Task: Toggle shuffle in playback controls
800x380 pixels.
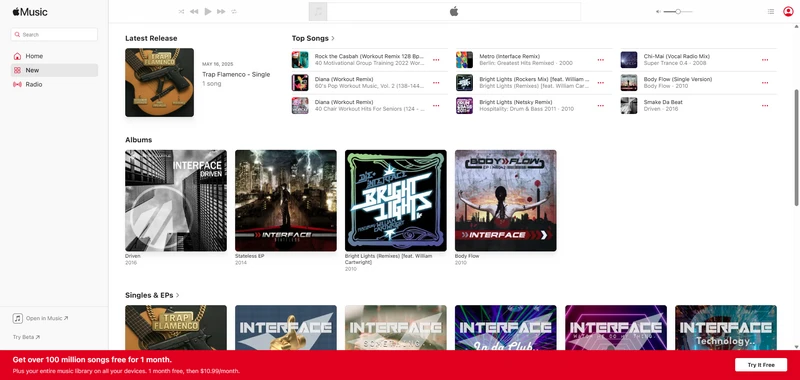Action: click(x=181, y=11)
